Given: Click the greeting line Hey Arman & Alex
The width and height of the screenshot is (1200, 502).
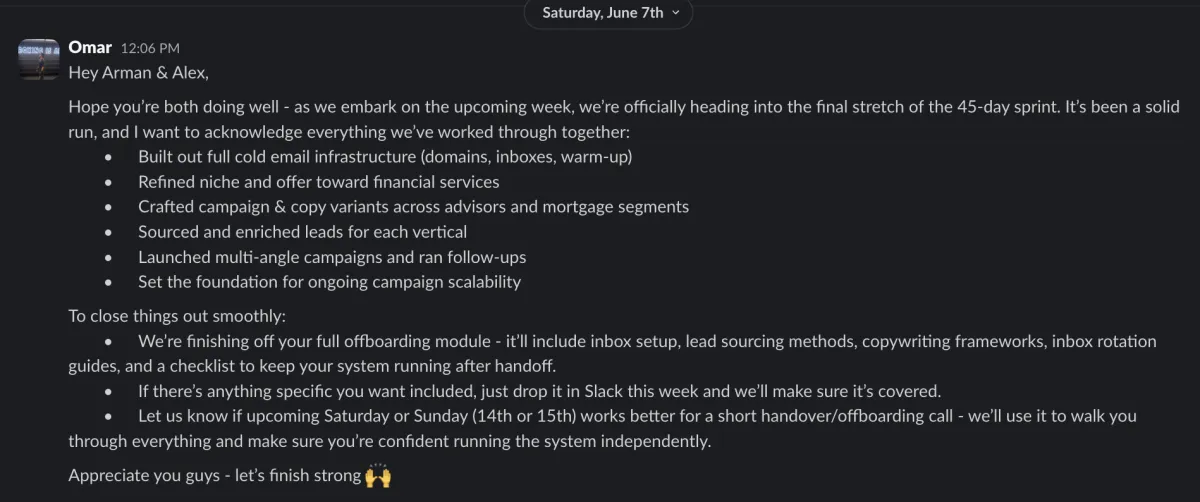Looking at the screenshot, I should click(x=138, y=72).
